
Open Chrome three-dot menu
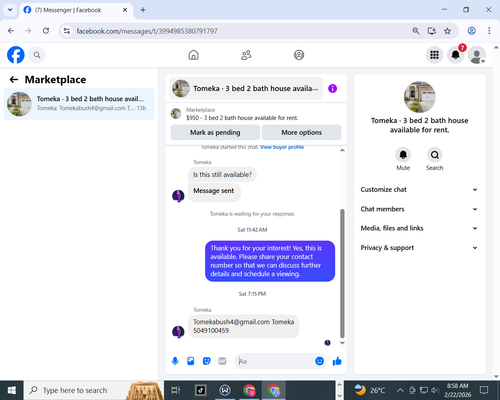pyautogui.click(x=489, y=31)
